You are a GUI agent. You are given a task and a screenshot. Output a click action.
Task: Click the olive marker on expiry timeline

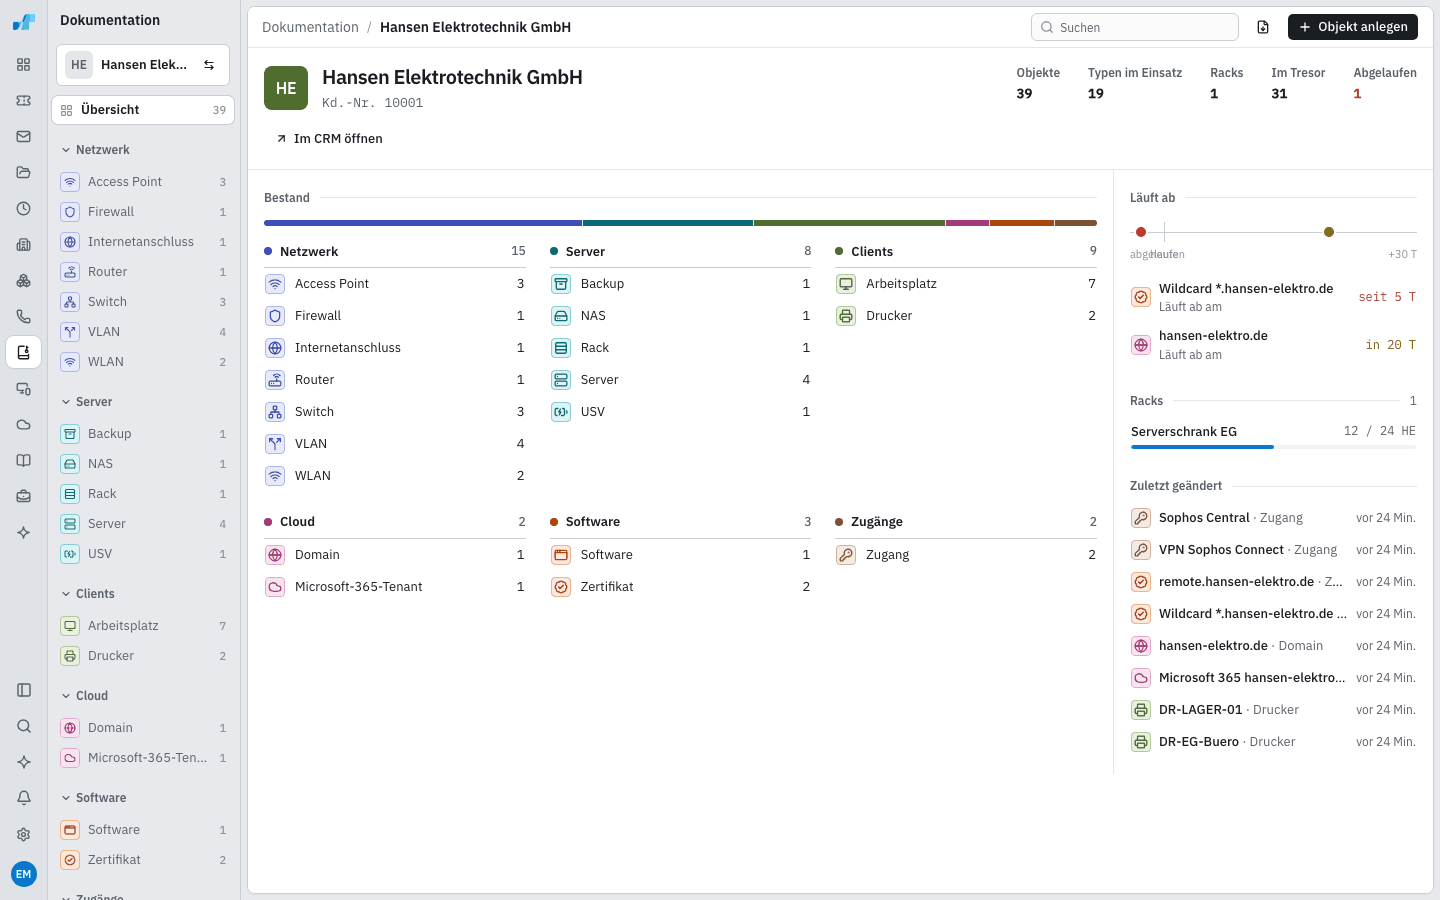(x=1329, y=232)
